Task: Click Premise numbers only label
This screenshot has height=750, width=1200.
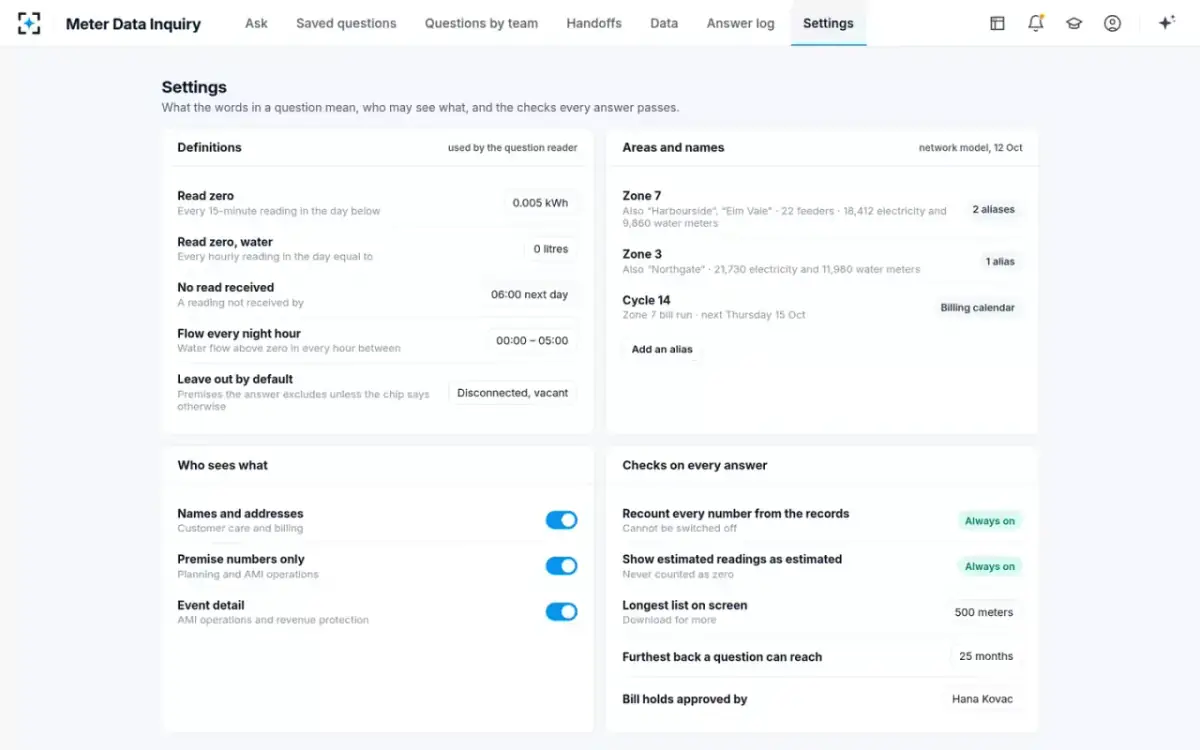Action: (241, 560)
